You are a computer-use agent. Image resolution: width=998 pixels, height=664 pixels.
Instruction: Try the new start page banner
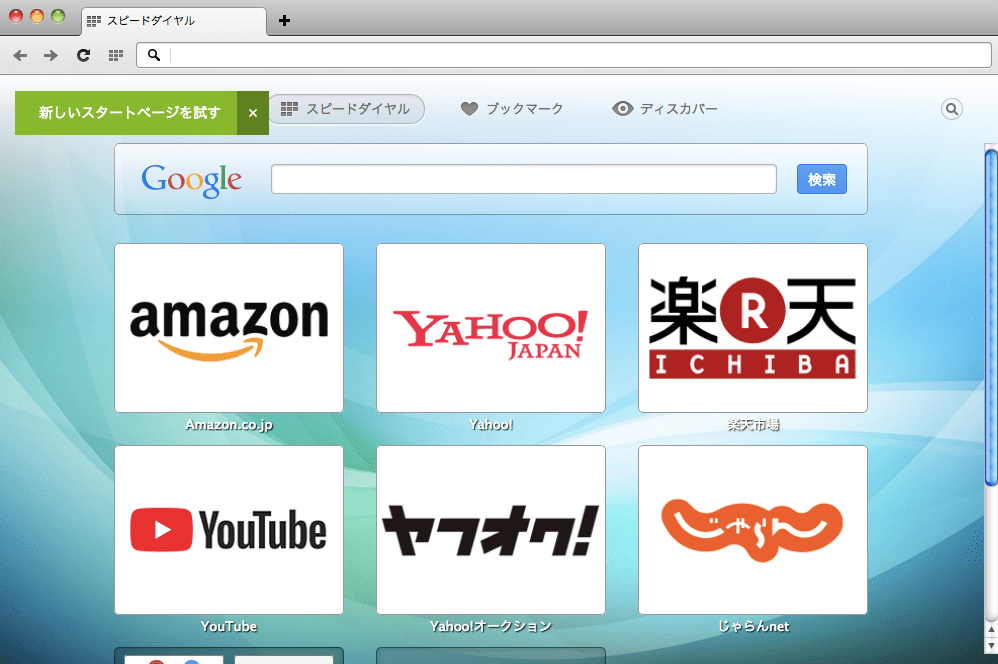126,113
